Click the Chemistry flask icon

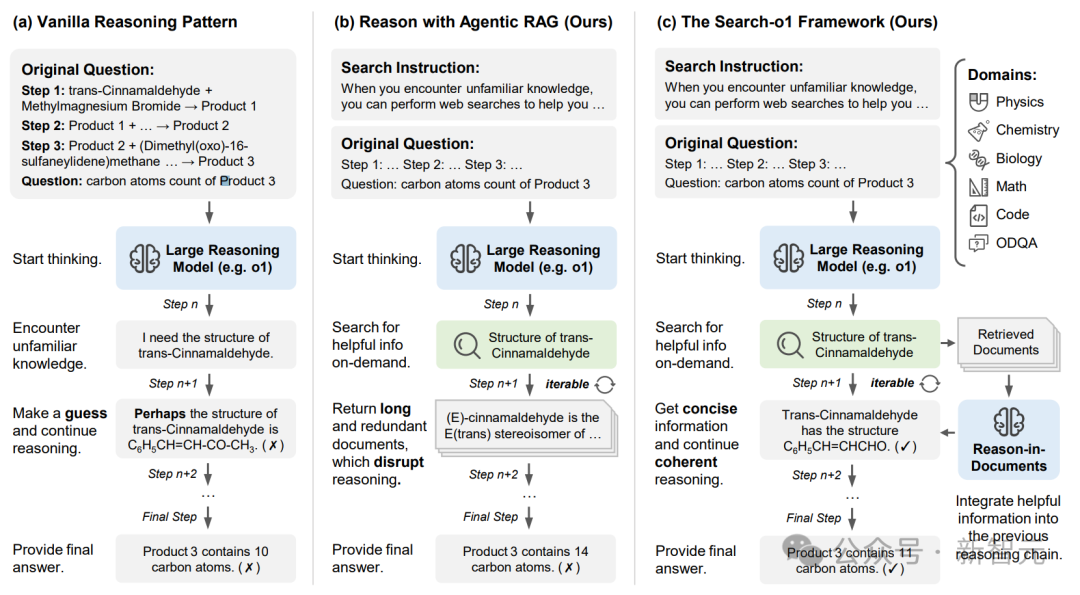click(978, 130)
